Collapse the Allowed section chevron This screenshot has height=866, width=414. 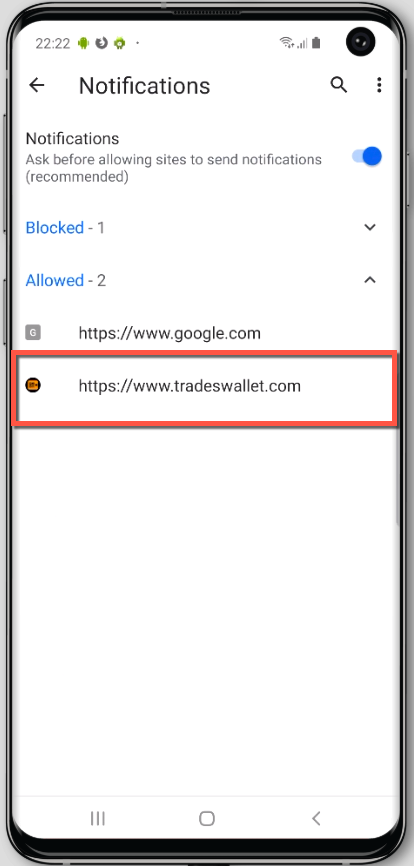coord(370,280)
